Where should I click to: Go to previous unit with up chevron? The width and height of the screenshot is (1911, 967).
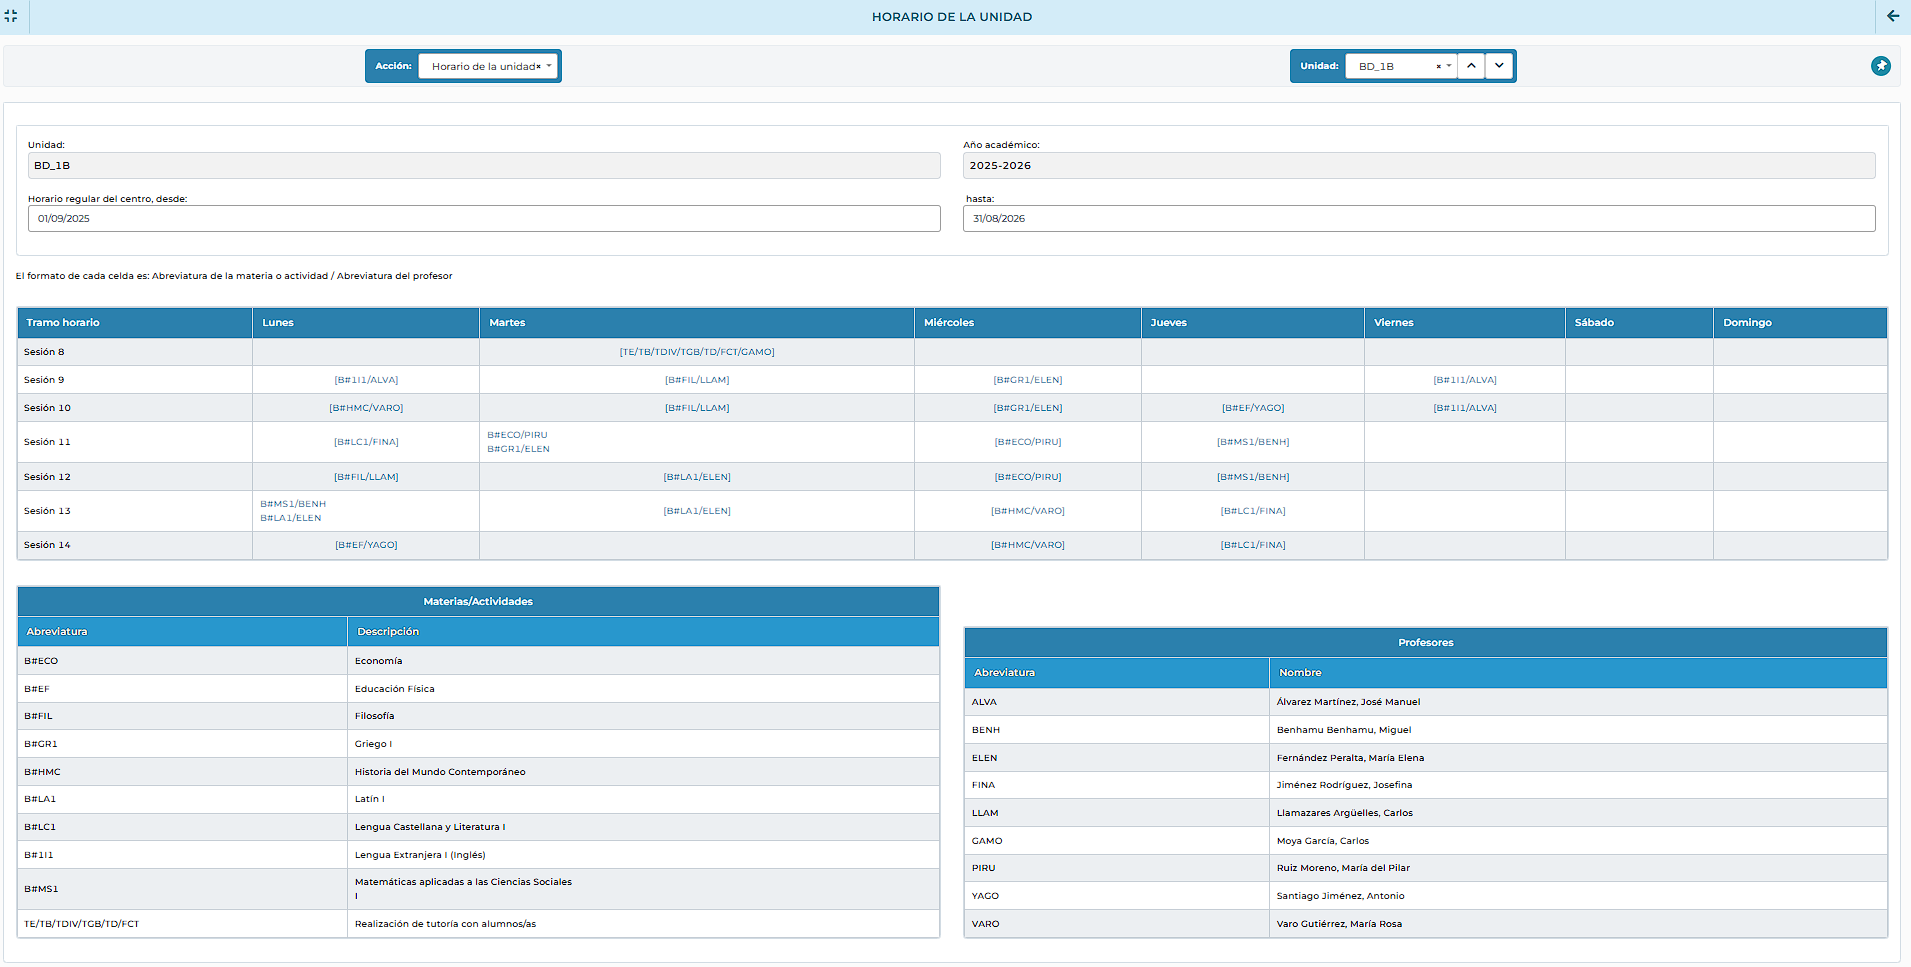point(1471,66)
